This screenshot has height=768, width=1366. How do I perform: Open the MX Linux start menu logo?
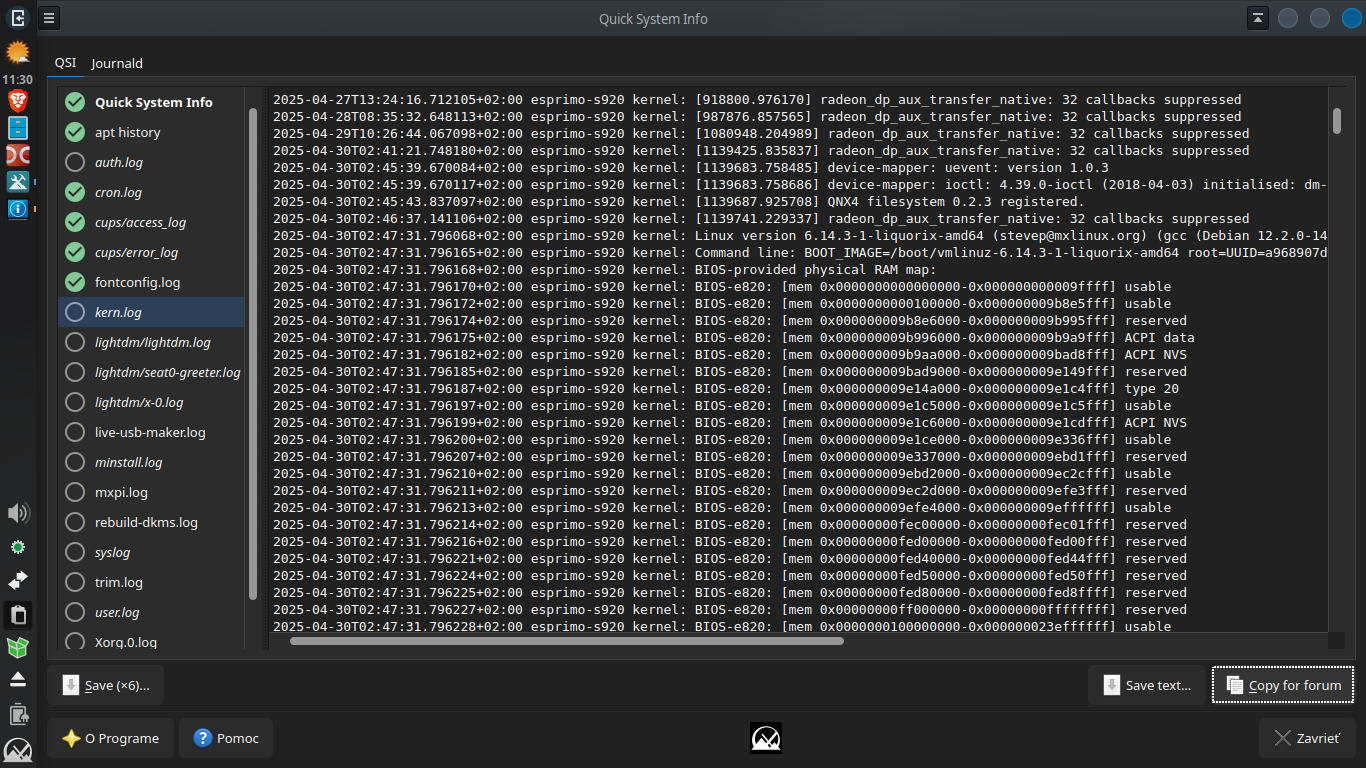18,750
